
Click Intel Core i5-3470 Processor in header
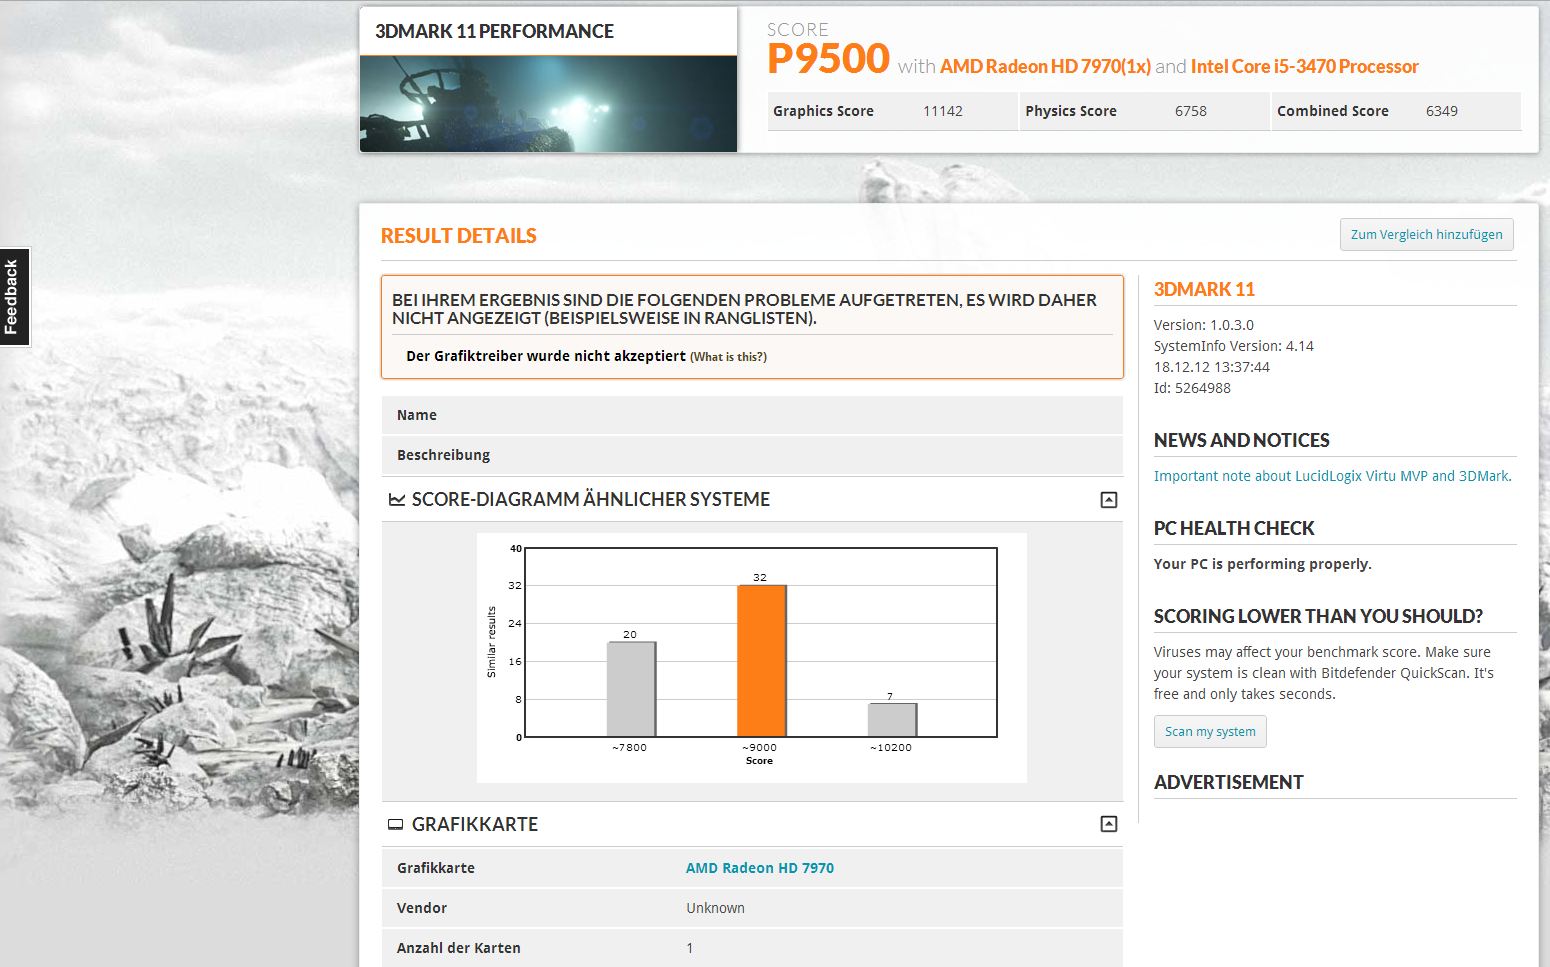tap(1305, 66)
